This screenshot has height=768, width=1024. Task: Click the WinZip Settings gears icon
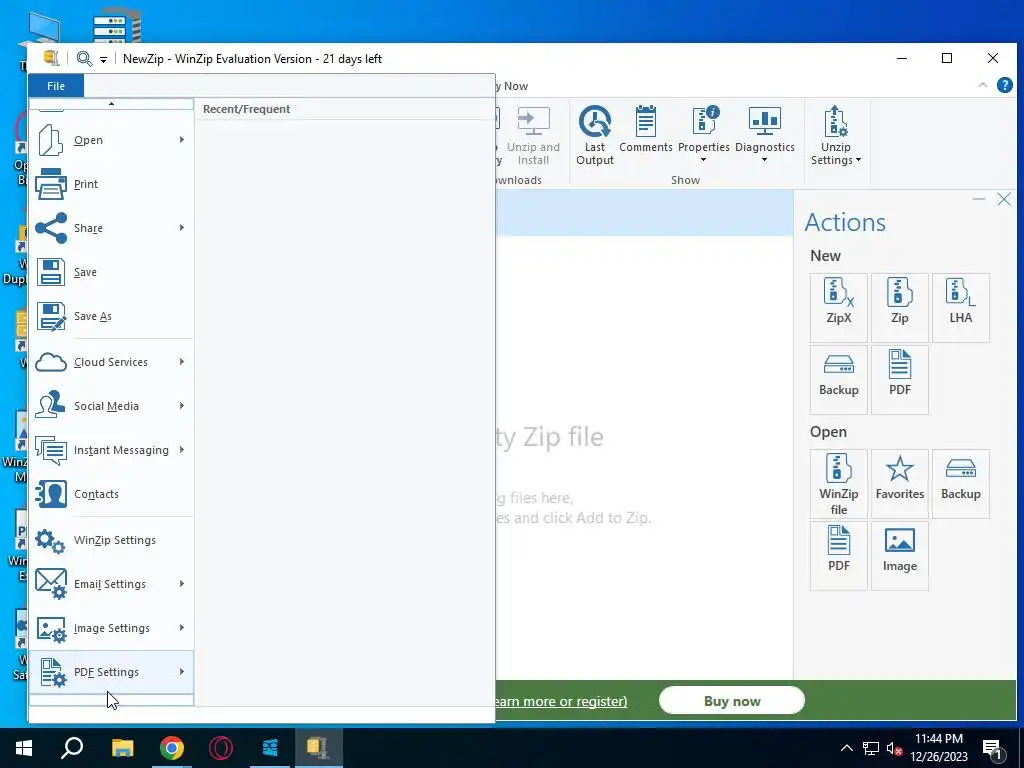coord(50,540)
